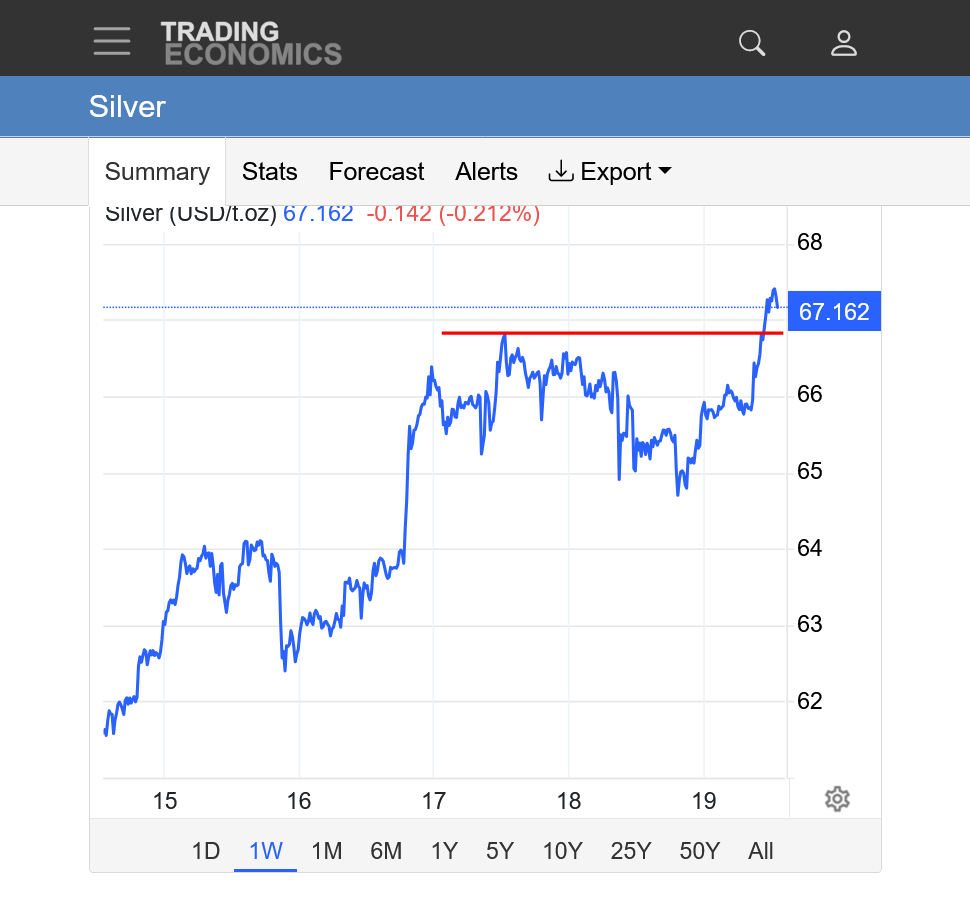Set chart range to 6M
The image size is (970, 901).
click(385, 851)
